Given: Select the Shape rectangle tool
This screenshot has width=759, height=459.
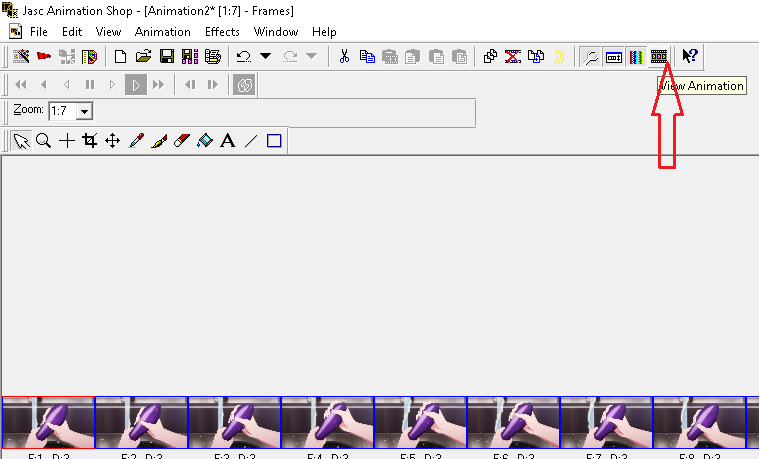Looking at the screenshot, I should [274, 141].
